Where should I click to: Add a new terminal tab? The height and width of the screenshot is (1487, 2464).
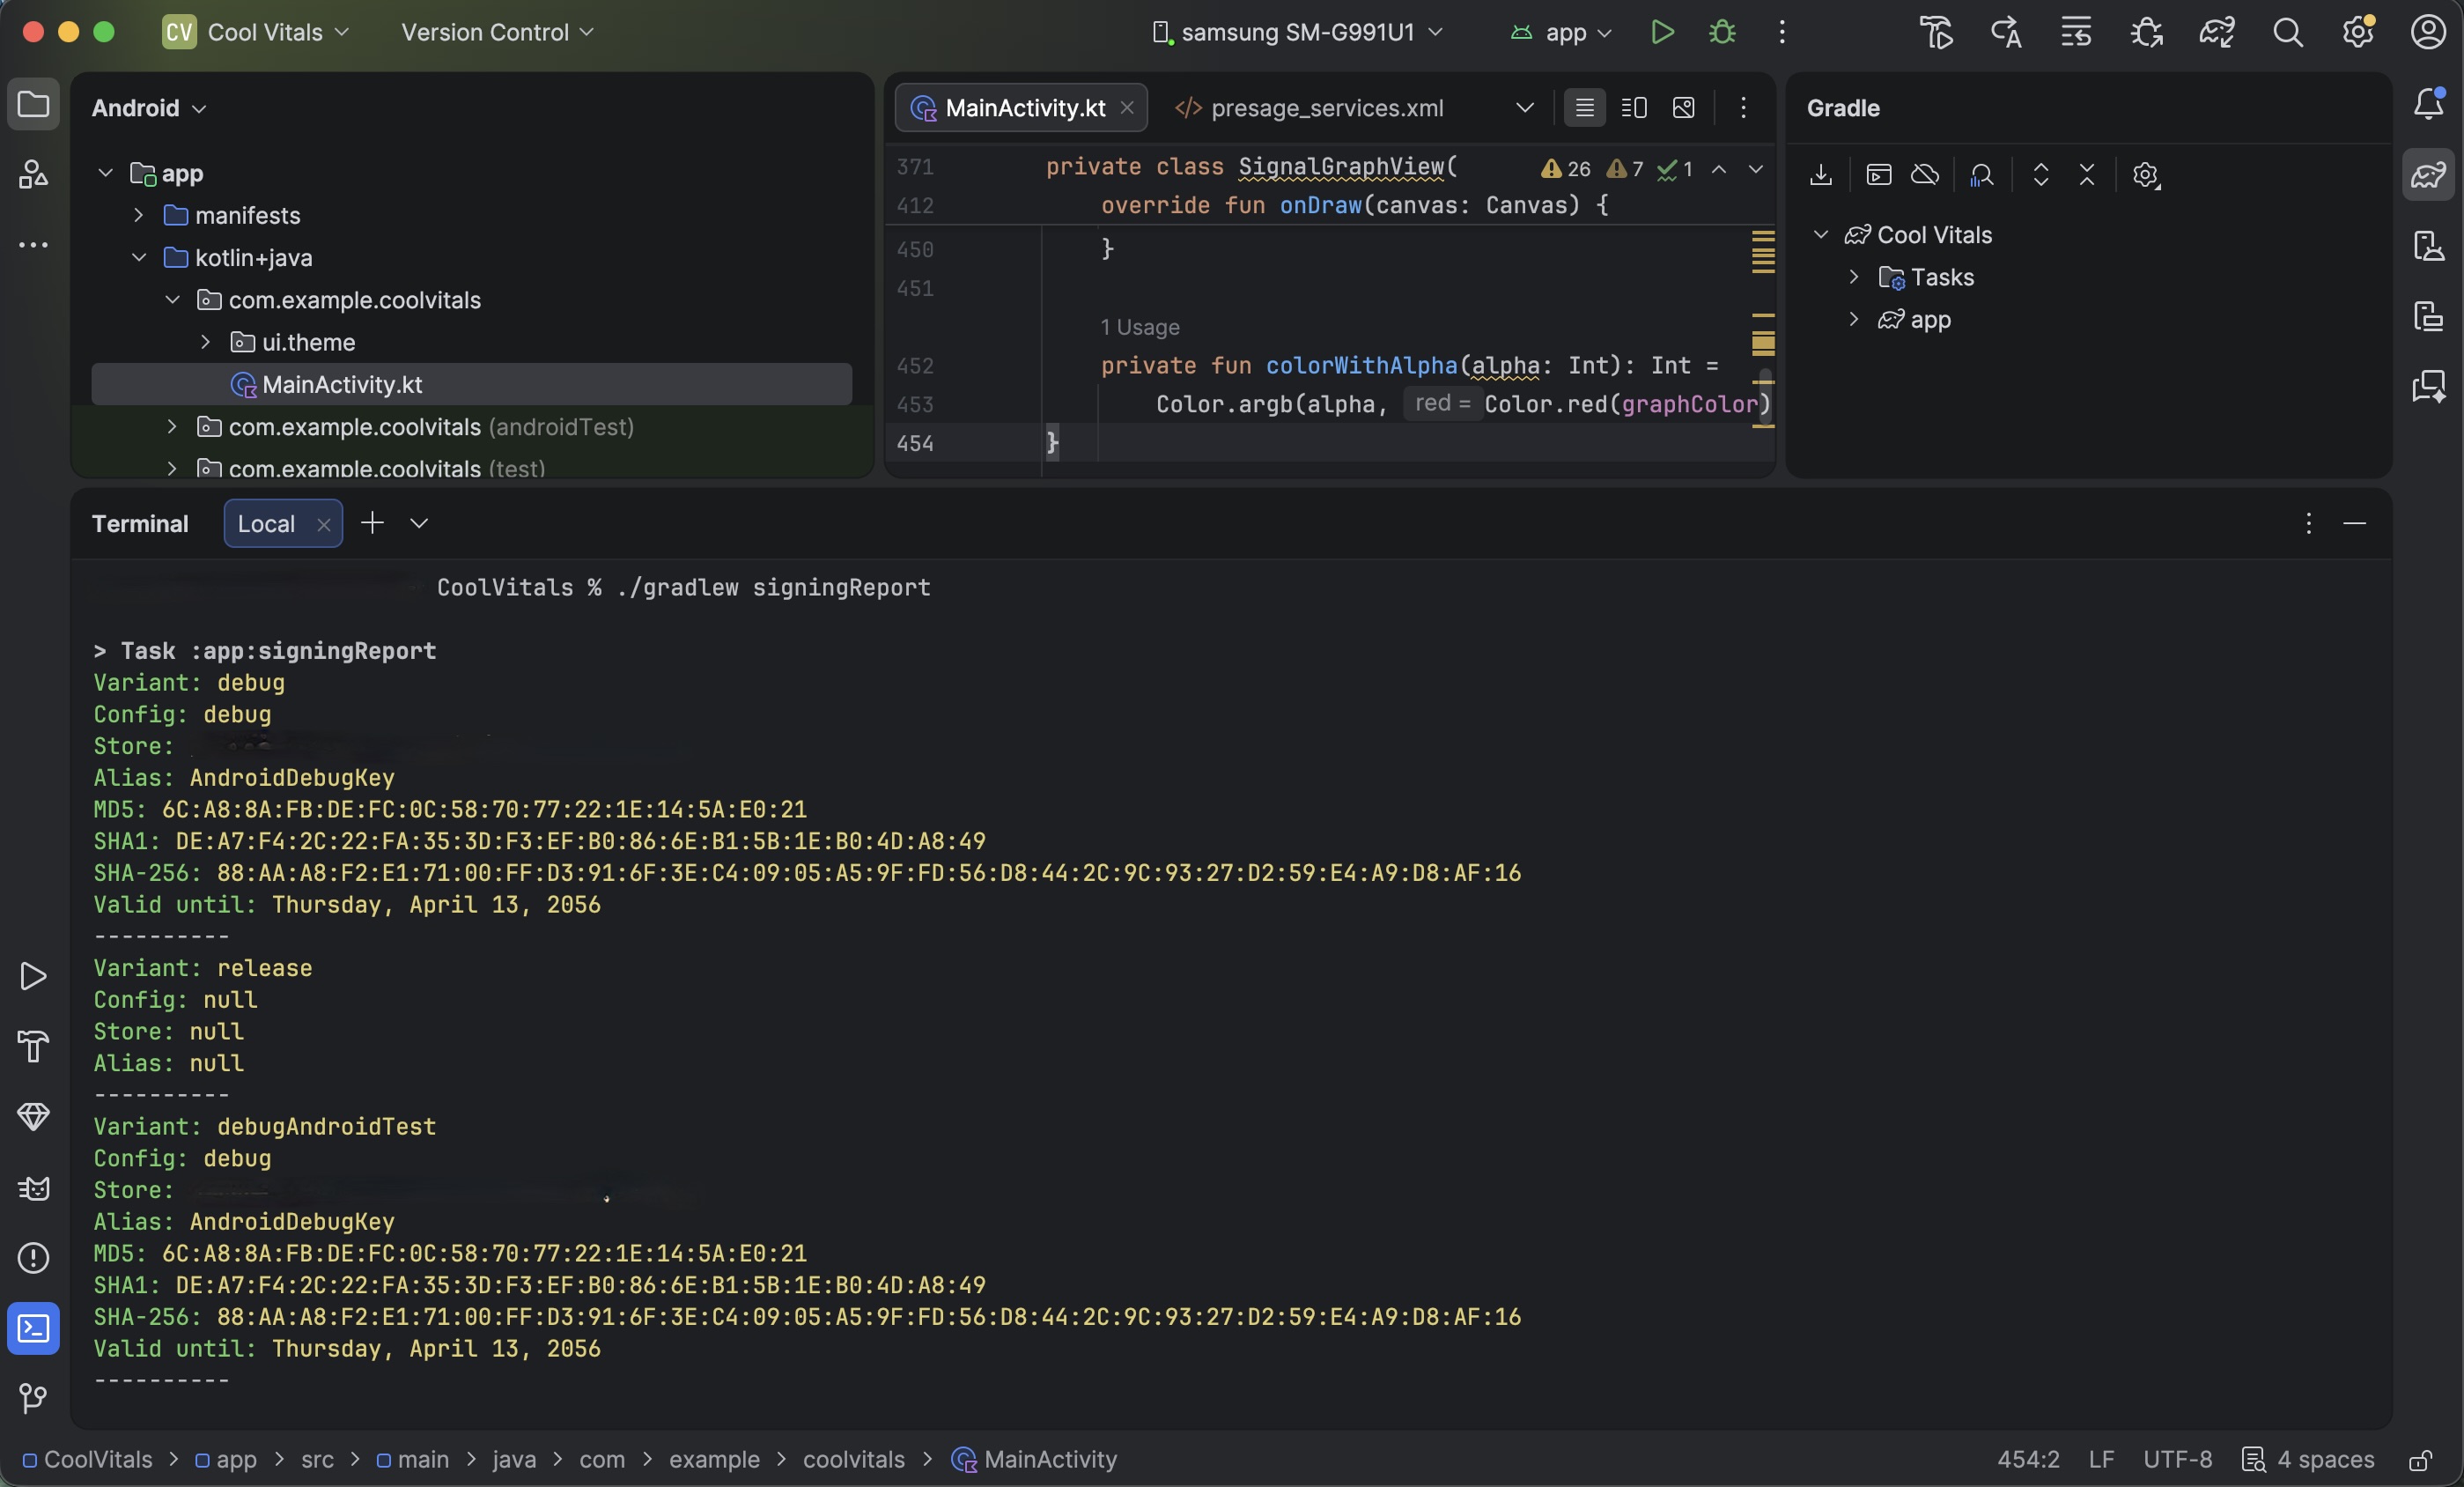point(372,523)
